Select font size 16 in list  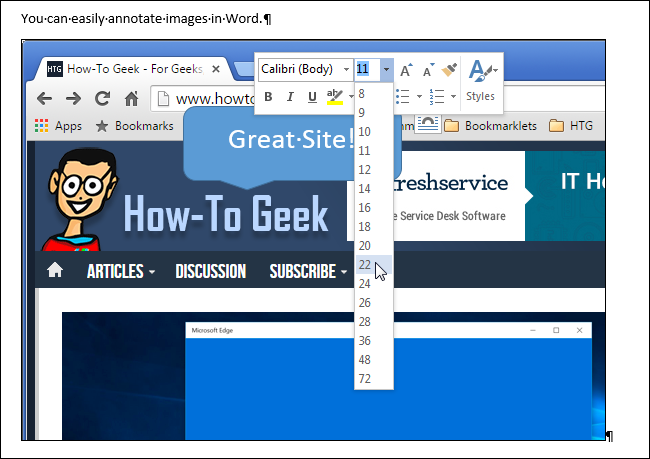pyautogui.click(x=374, y=208)
